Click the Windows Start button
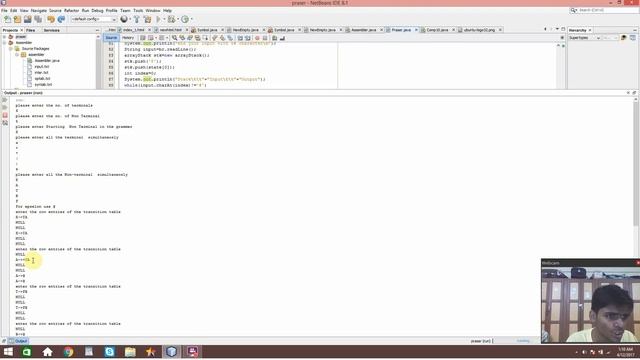This screenshot has height=360, width=640. click(x=8, y=352)
